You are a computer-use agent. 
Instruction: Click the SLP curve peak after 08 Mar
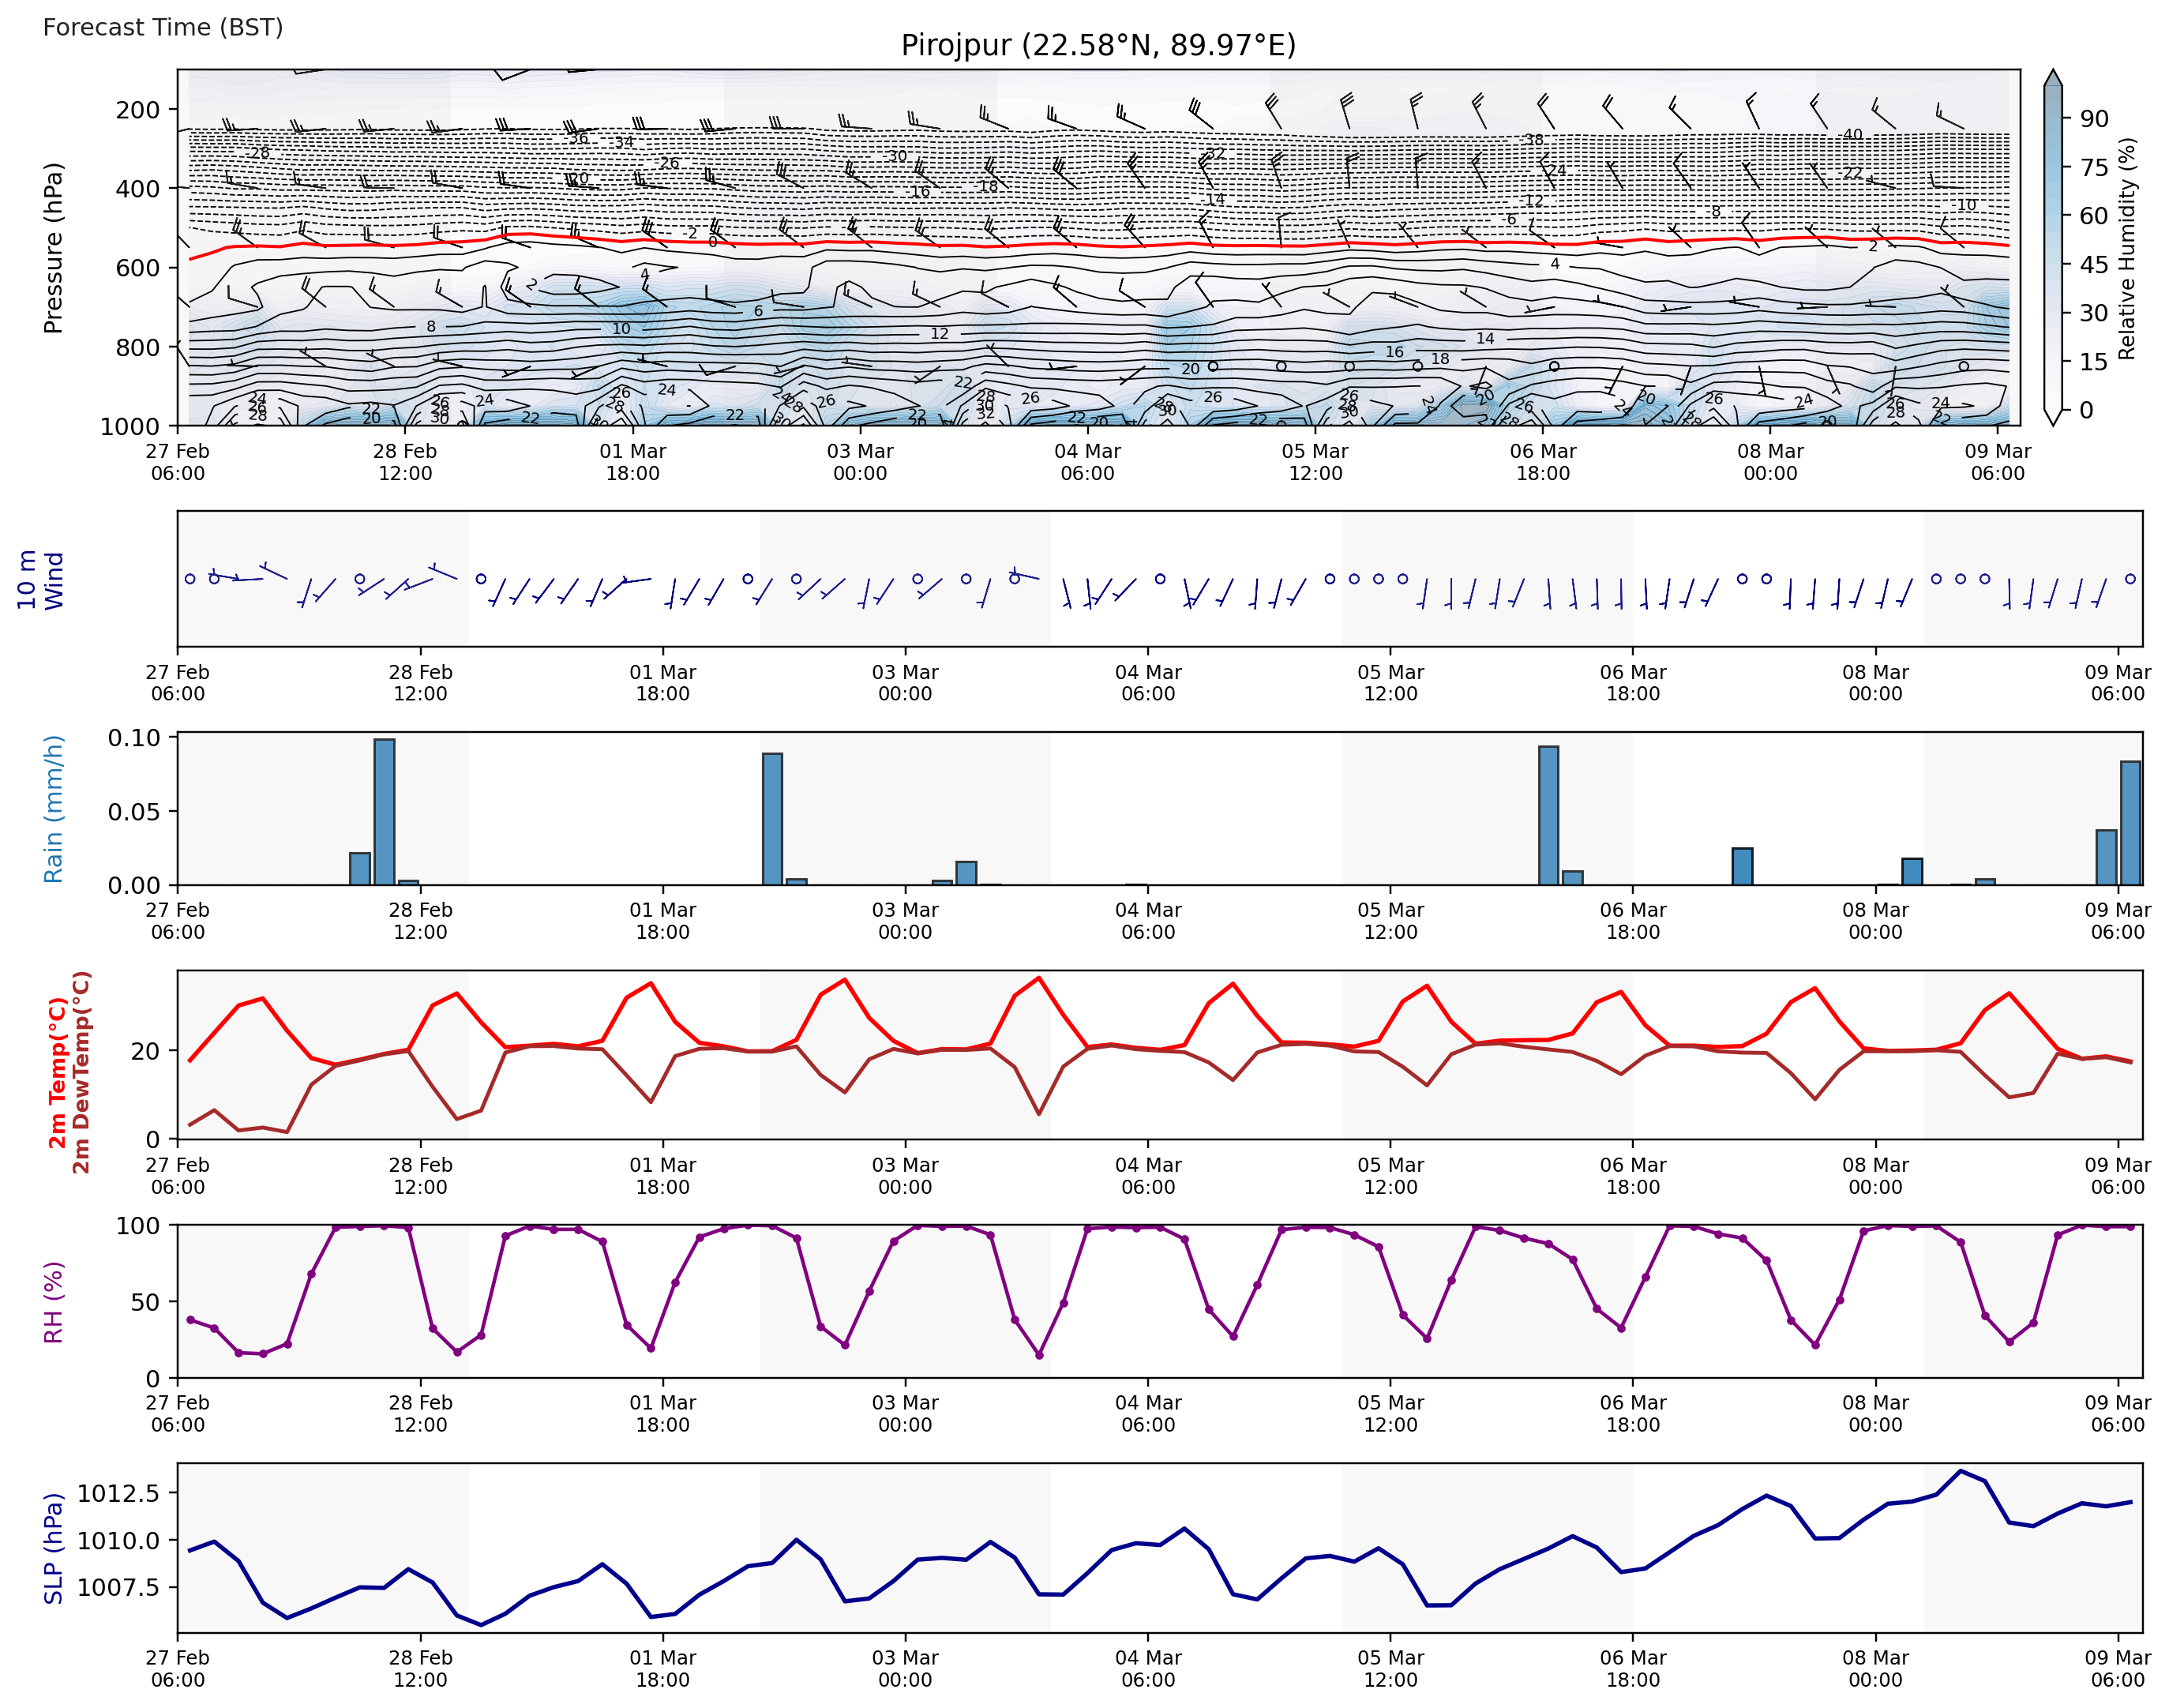pos(1961,1471)
